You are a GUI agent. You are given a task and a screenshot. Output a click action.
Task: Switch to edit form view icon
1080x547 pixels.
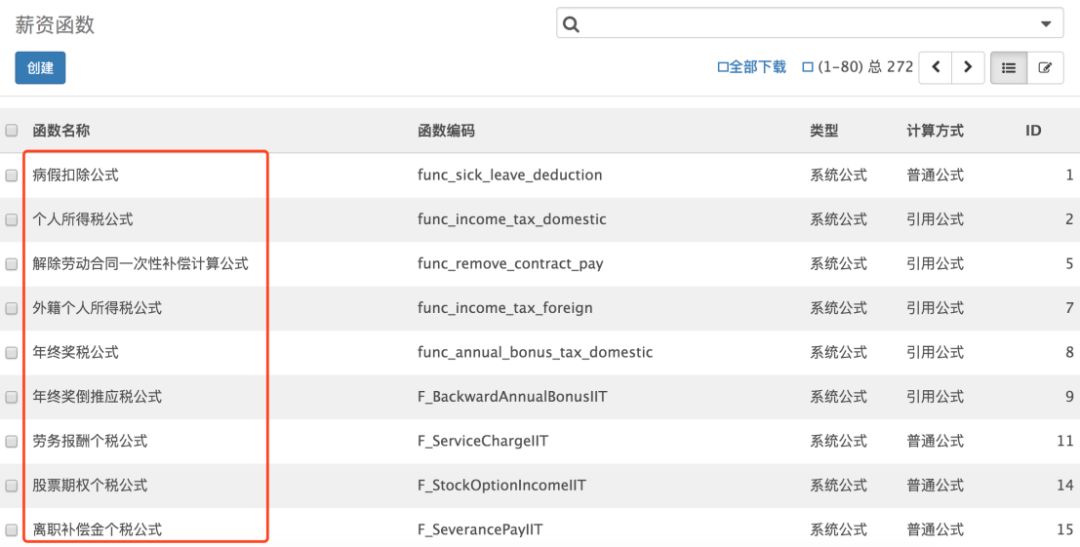click(x=1045, y=68)
